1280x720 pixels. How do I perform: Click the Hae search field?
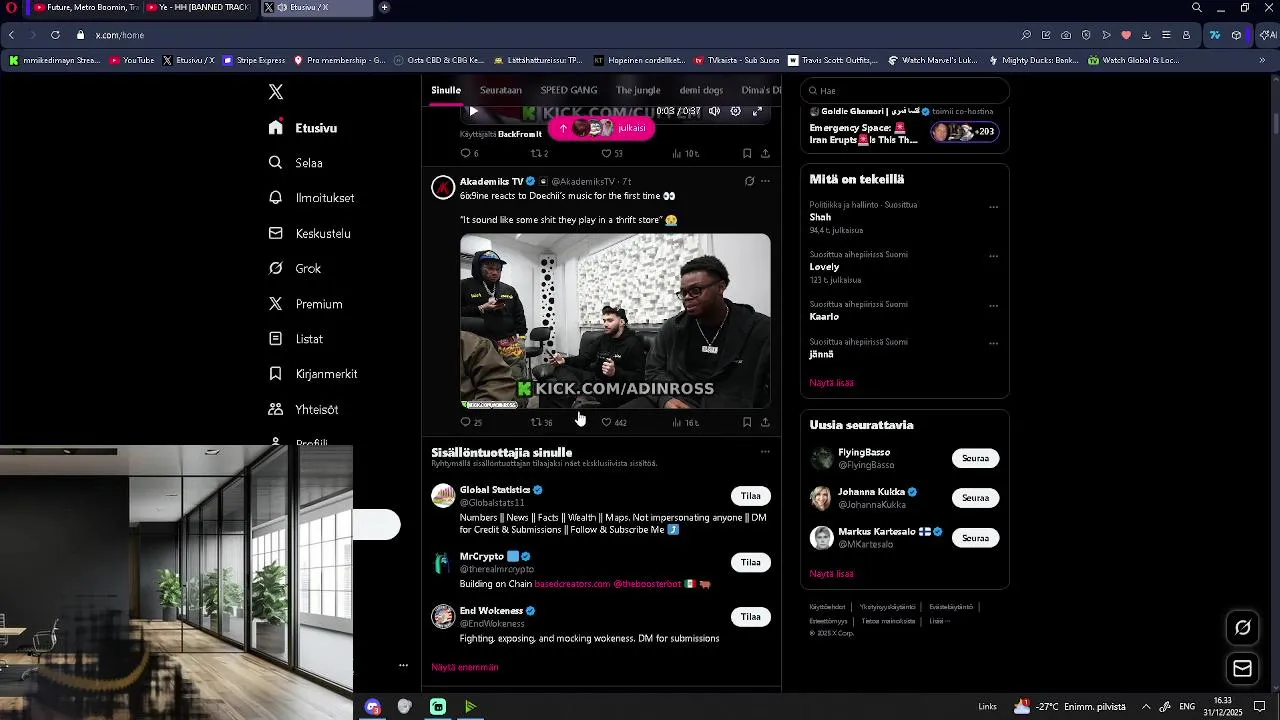point(905,91)
